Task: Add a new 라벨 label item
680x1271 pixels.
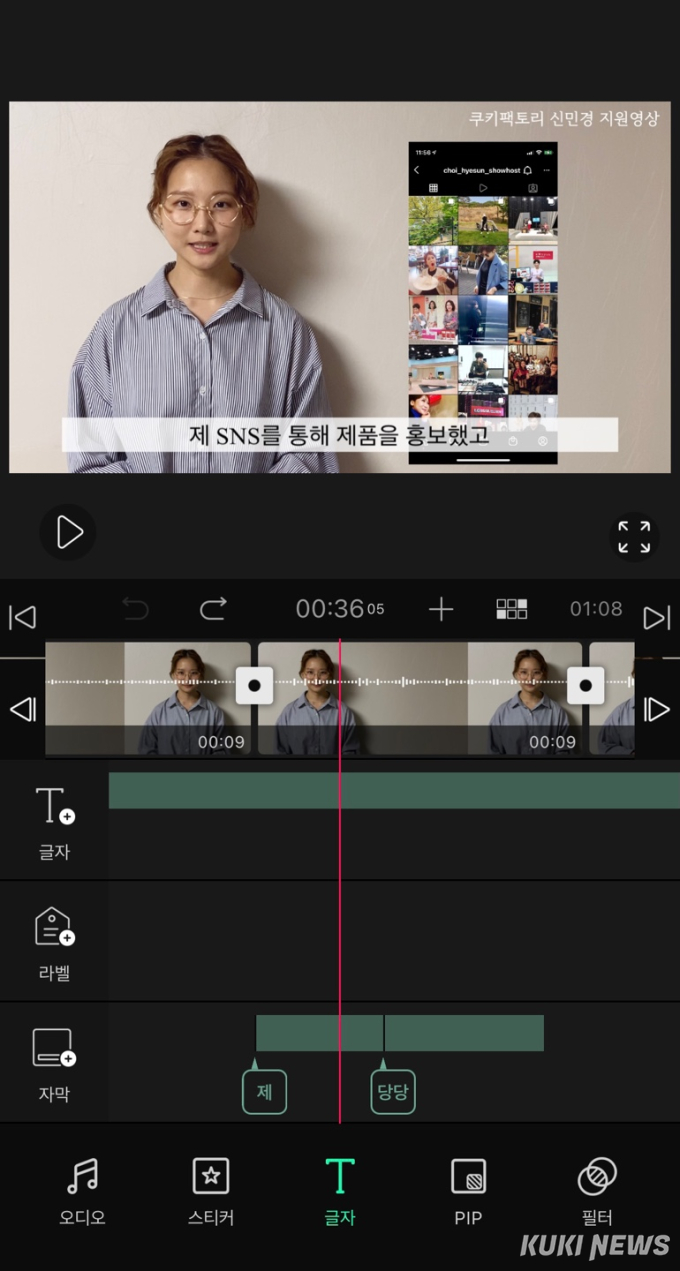Action: [x=54, y=944]
